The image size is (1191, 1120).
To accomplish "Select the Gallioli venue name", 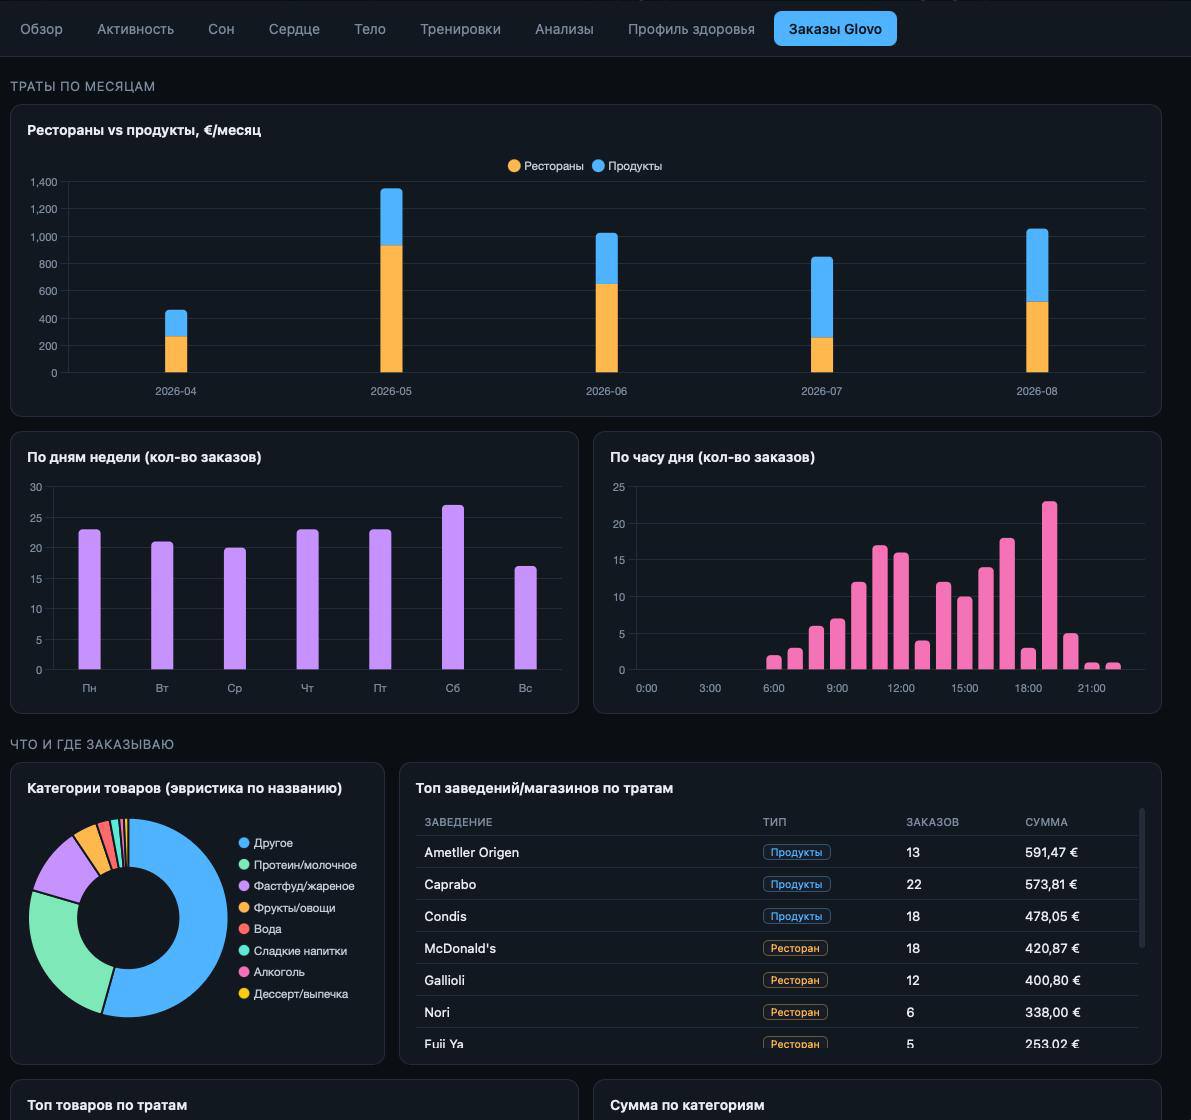I will click(444, 980).
